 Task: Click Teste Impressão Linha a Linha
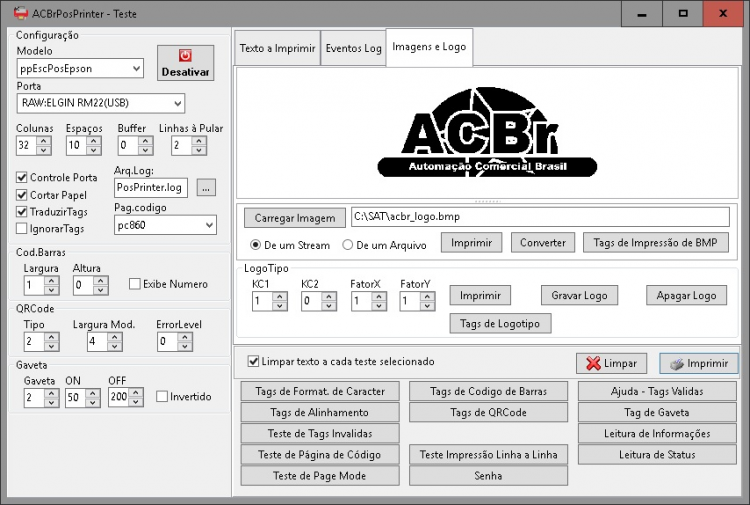coord(488,454)
